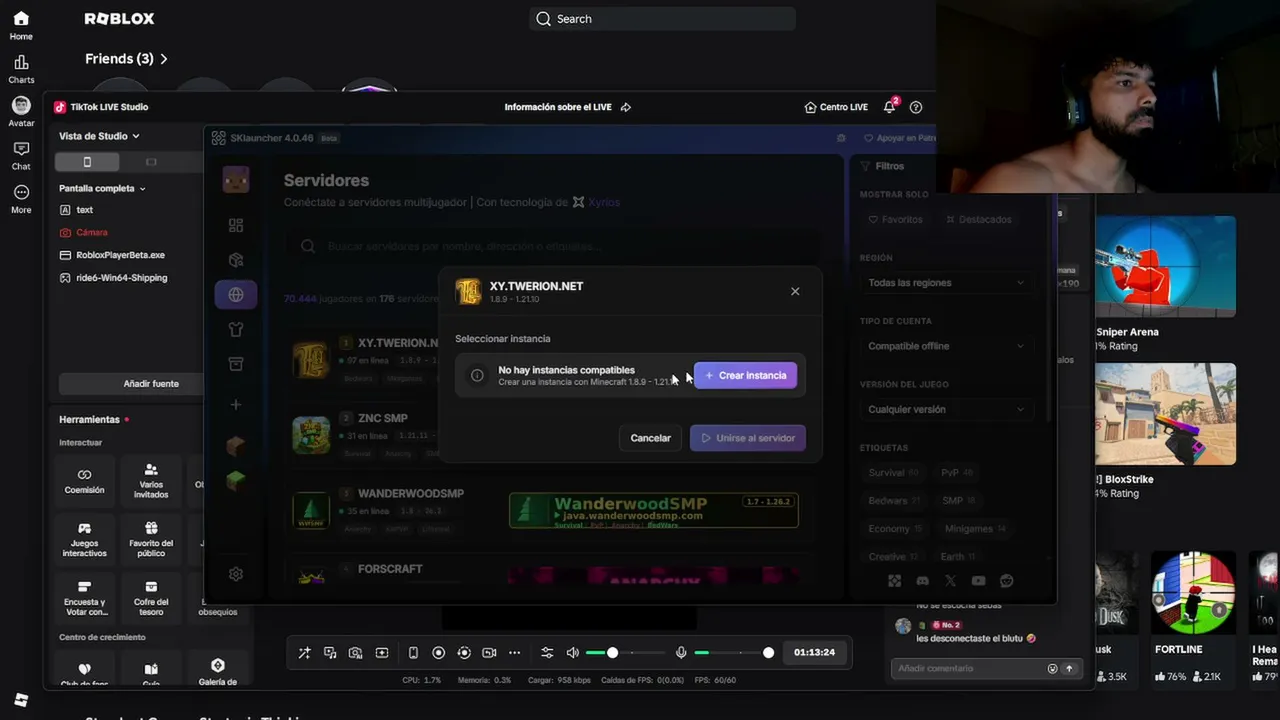Open the Roblox Avatar page
Viewport: 1280px width, 720px height.
pos(21,112)
